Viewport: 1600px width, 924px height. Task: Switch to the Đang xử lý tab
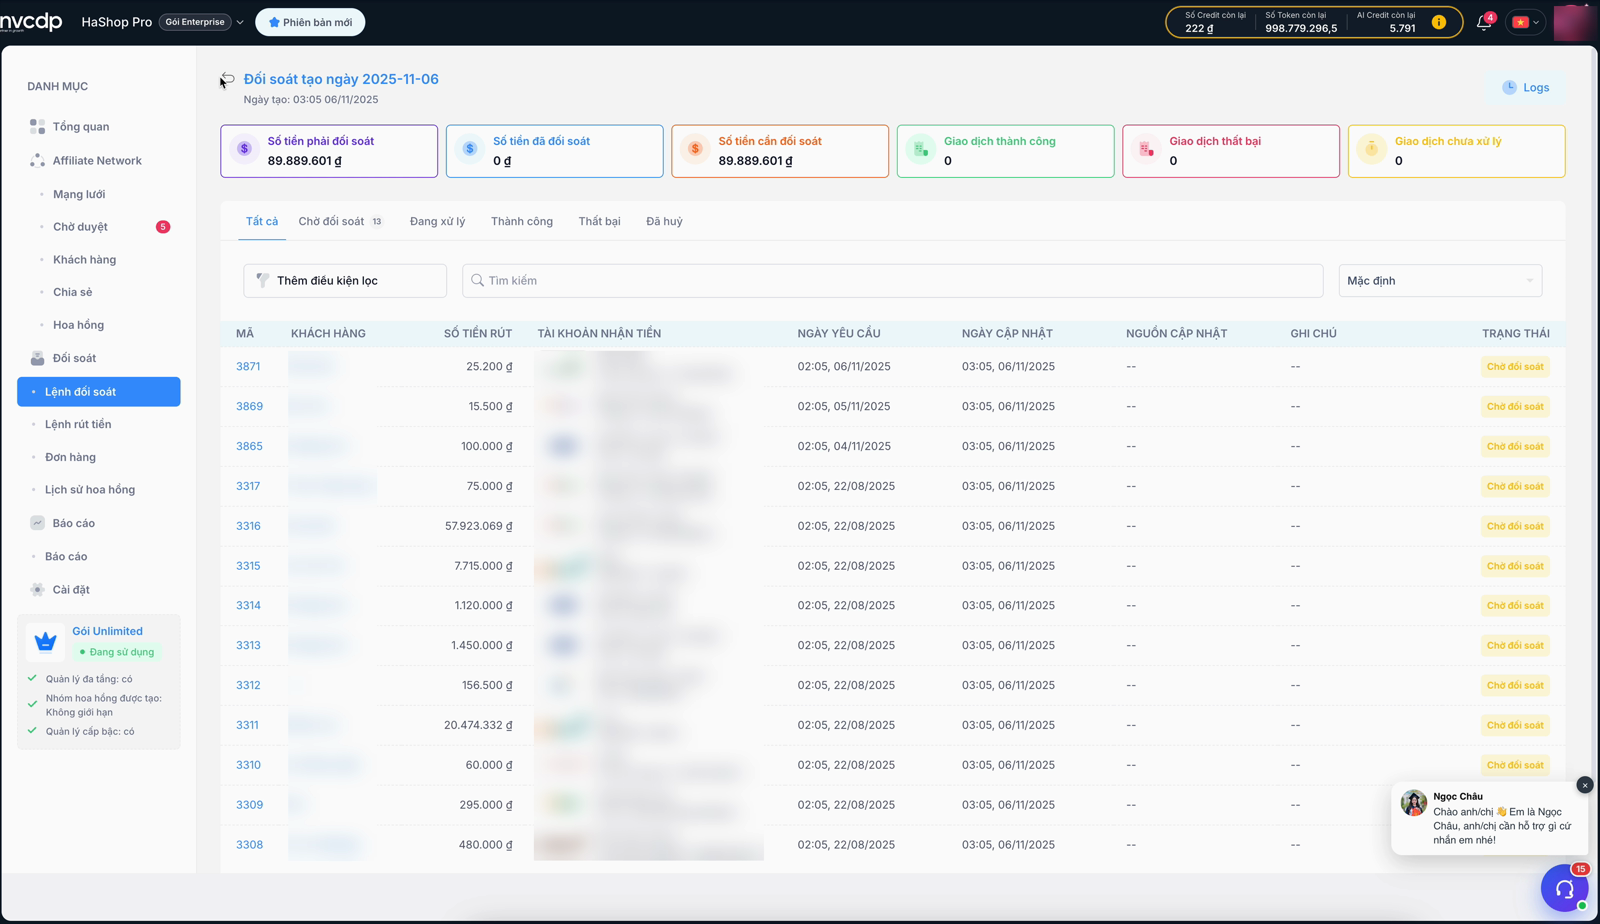437,221
